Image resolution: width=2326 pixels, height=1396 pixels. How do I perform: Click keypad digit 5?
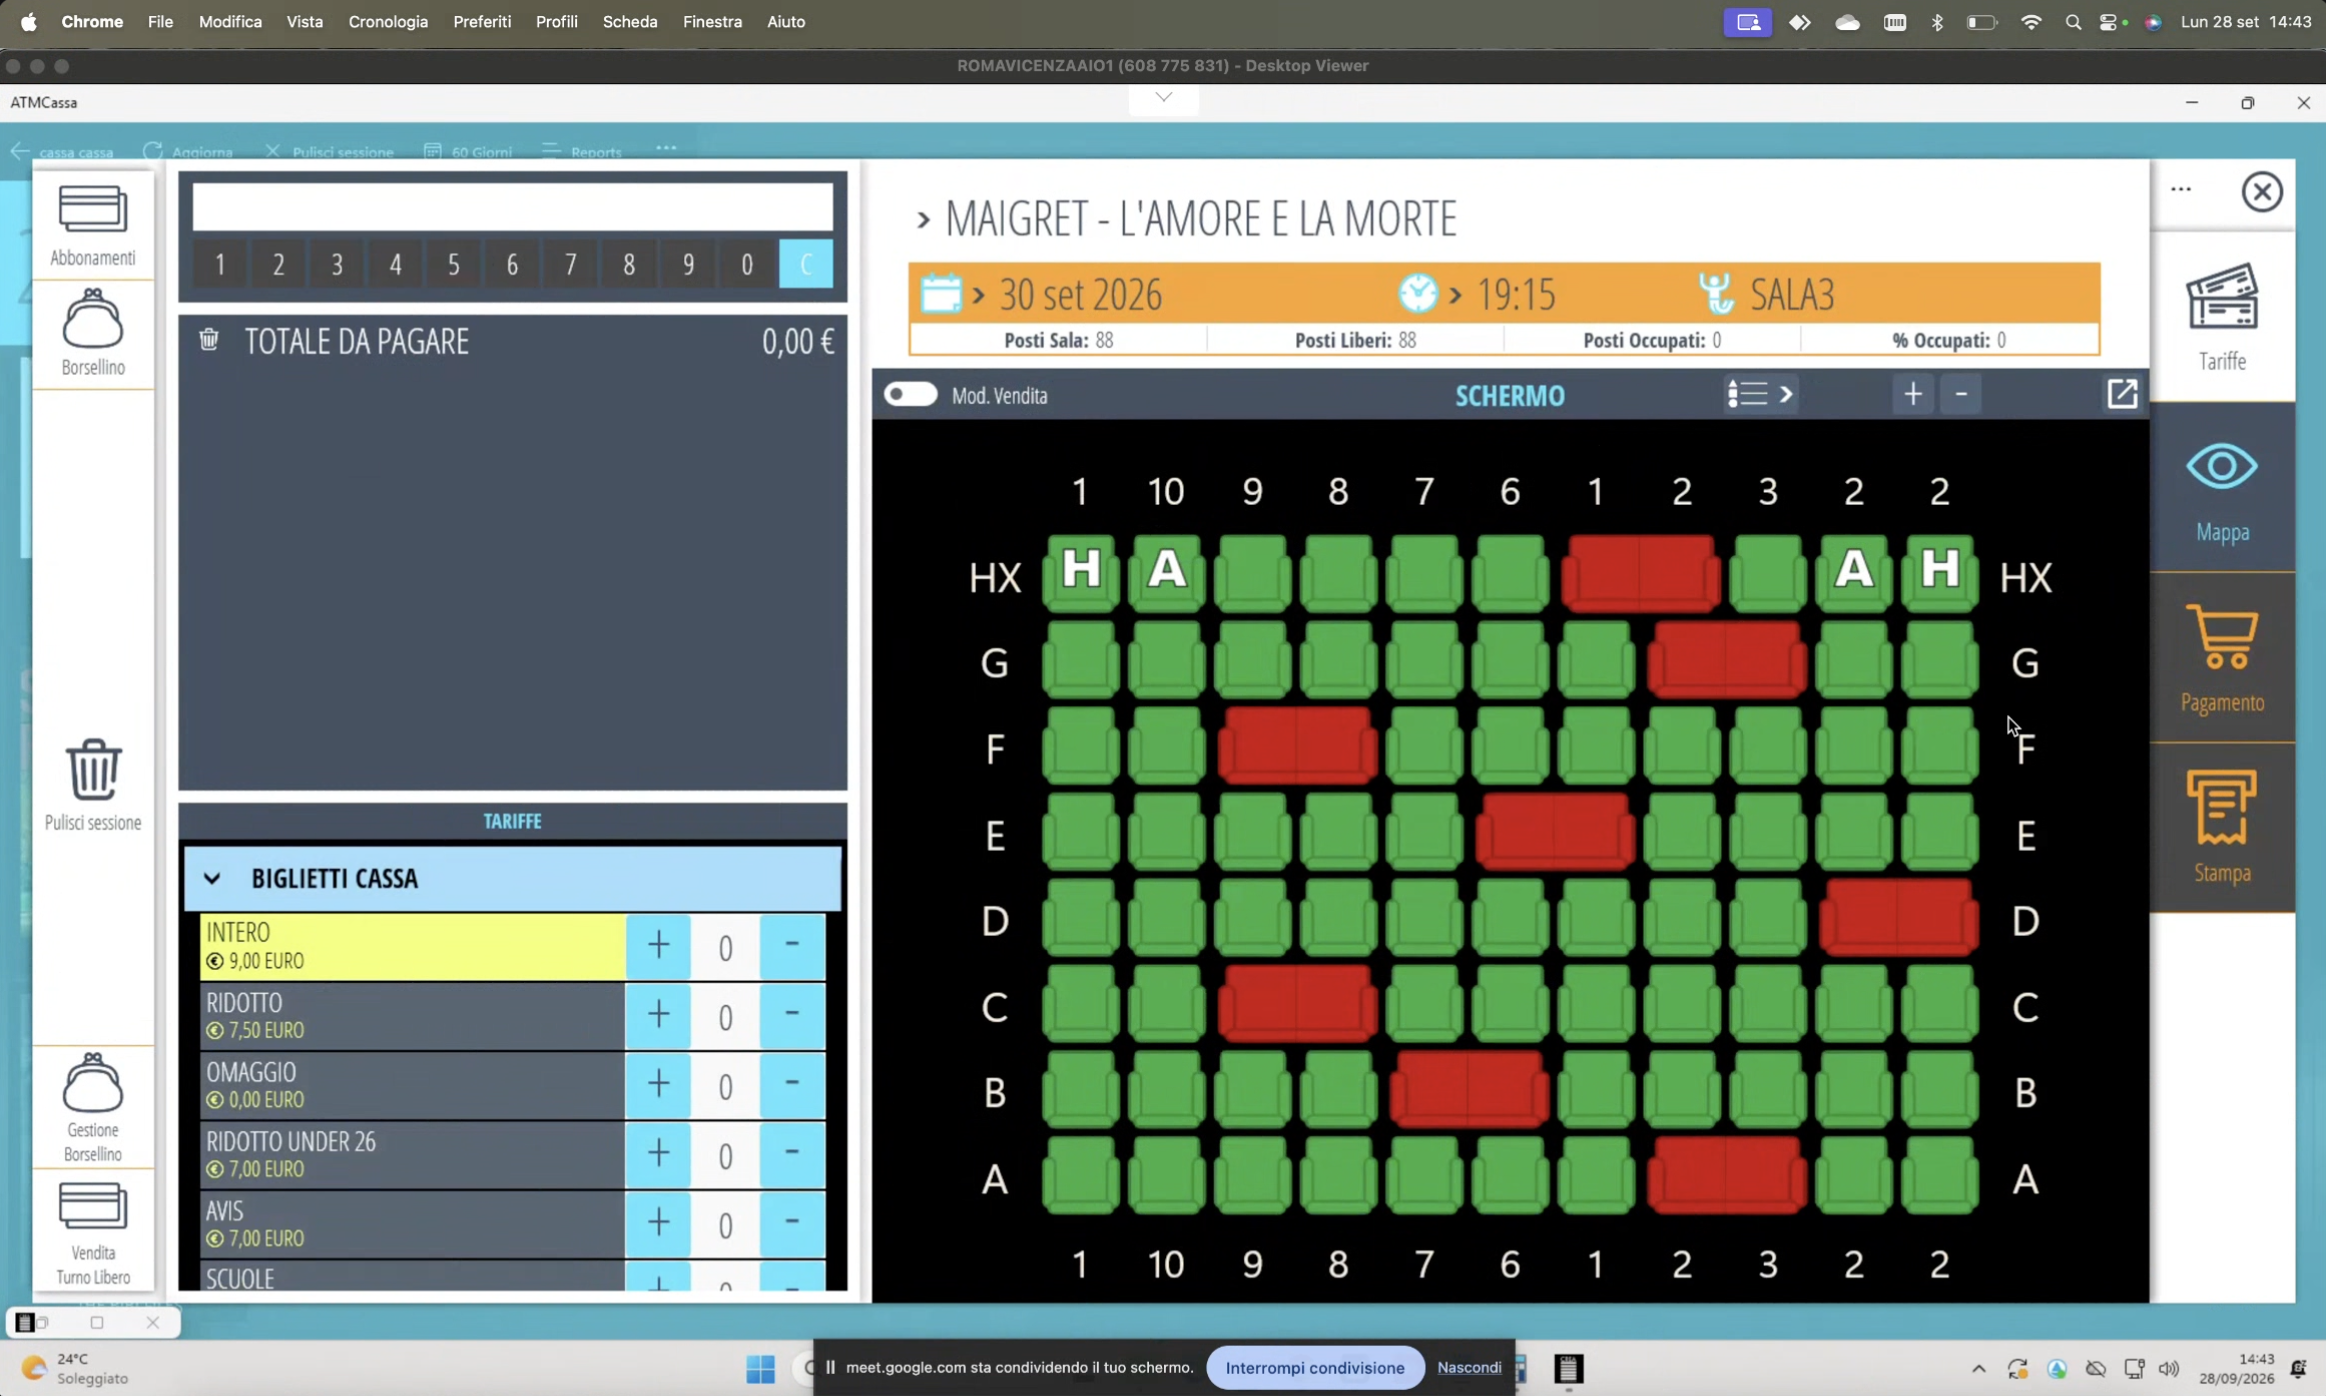click(x=453, y=264)
